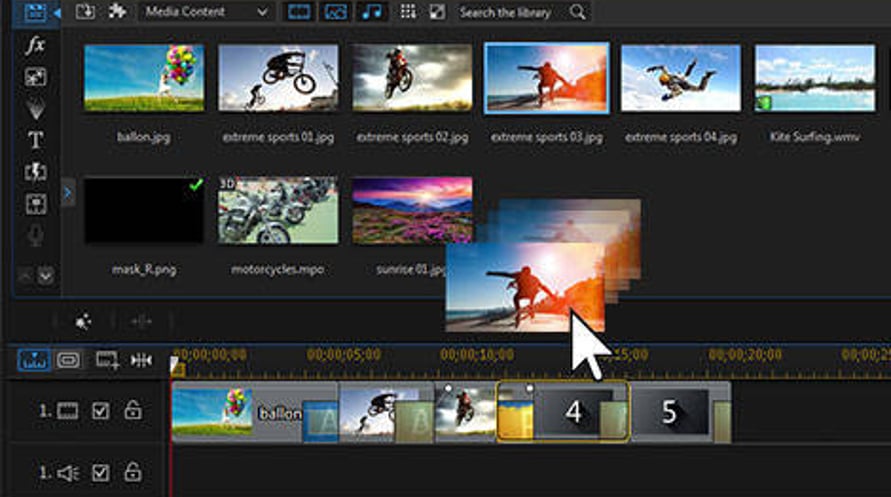Select the sunrise 01.jpg thumbnail
This screenshot has height=497, width=891.
click(412, 210)
